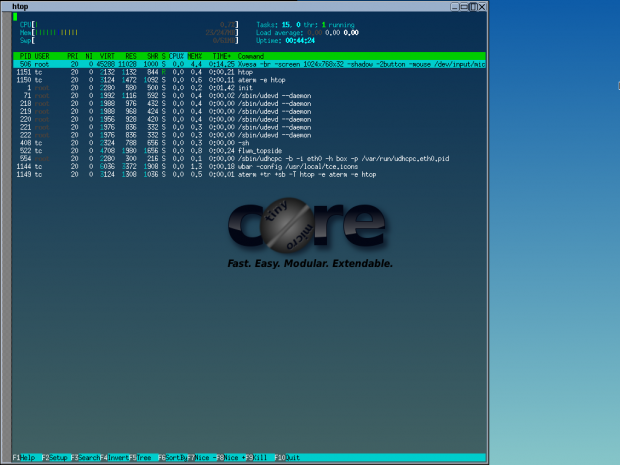Activate F3 Search in htop footer
The image size is (620, 465).
[85, 457]
